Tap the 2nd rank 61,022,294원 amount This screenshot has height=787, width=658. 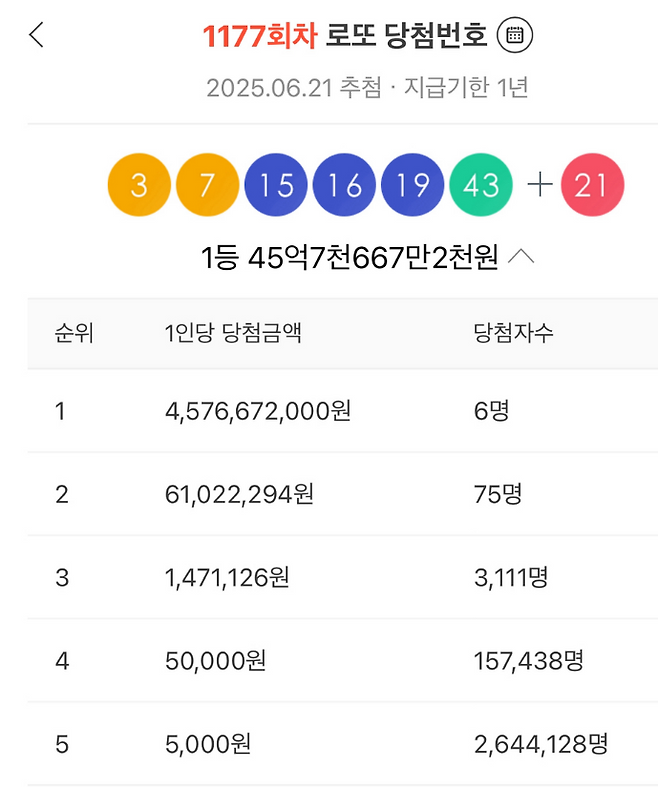tap(239, 494)
